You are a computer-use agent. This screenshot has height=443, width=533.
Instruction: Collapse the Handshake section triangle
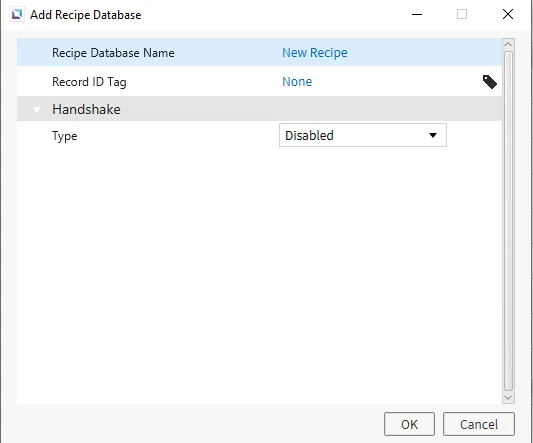pos(37,109)
